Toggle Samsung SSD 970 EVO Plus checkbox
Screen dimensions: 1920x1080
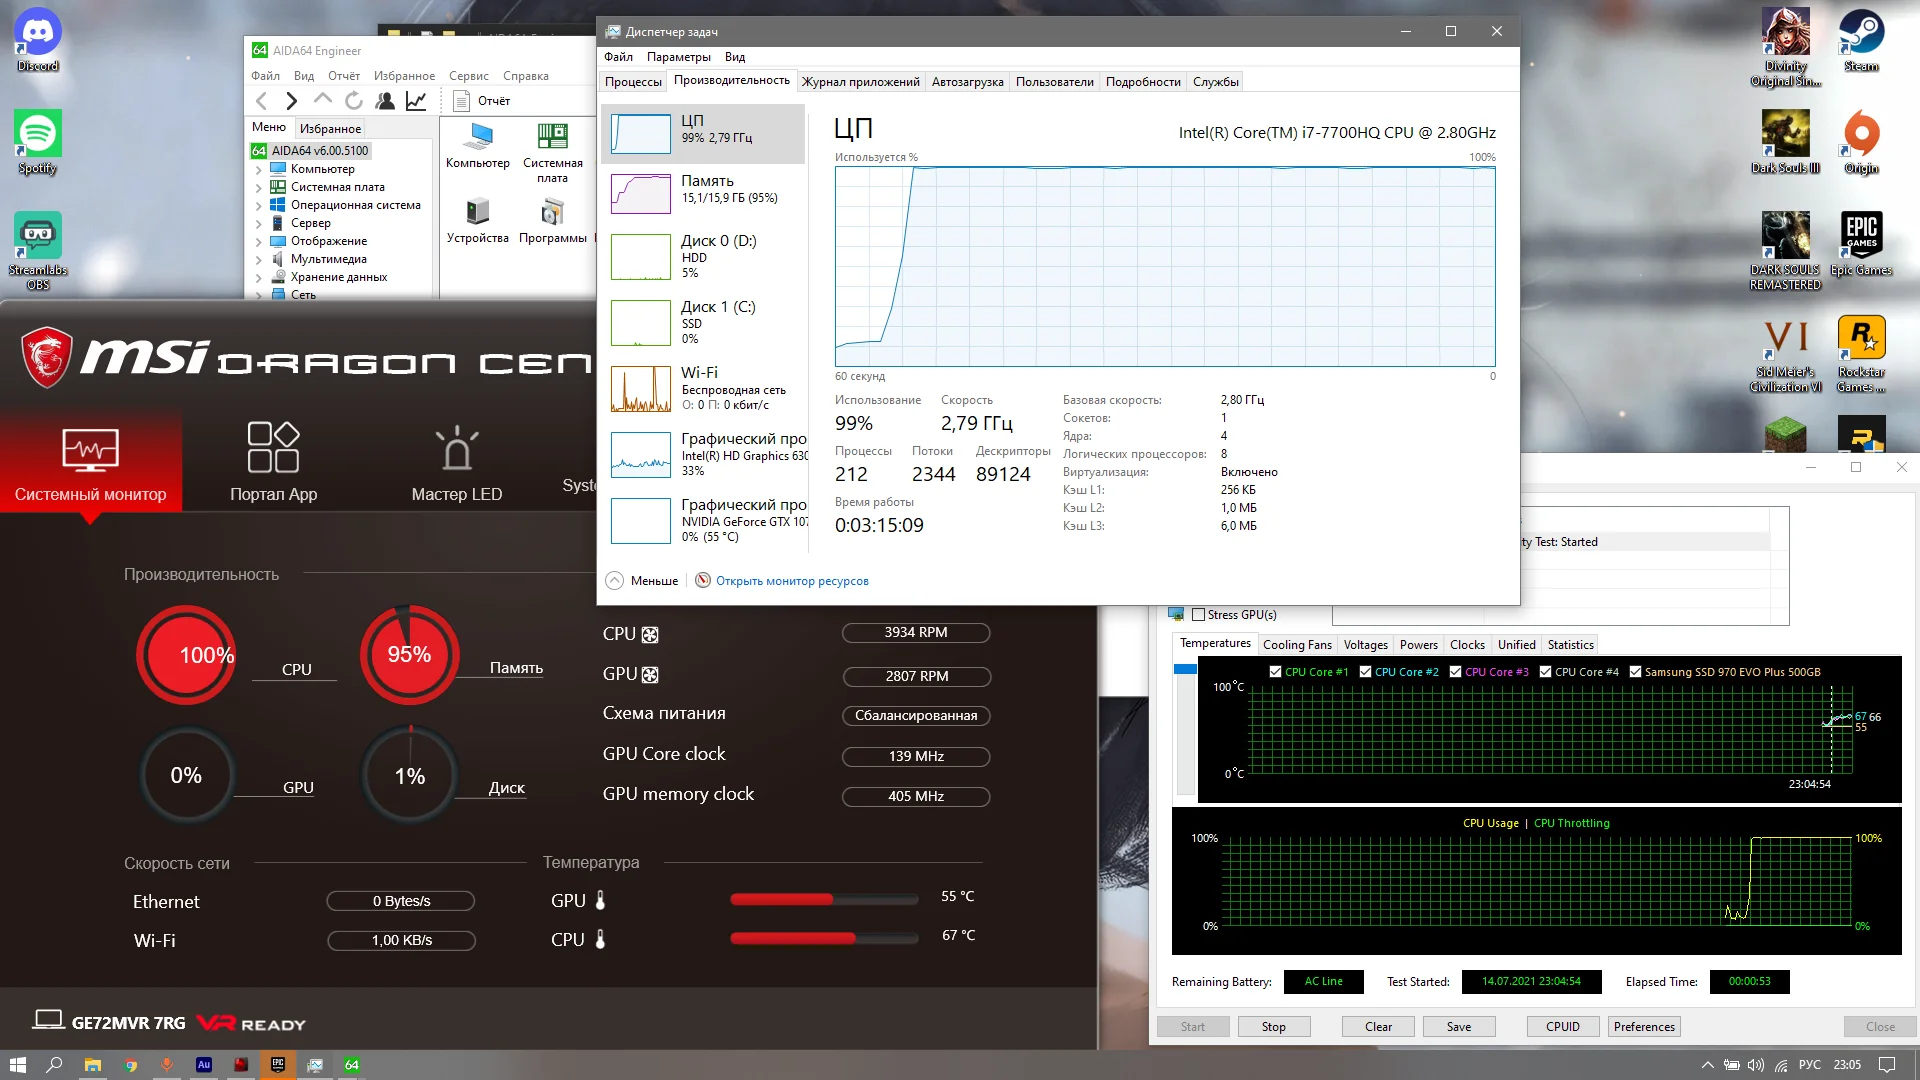pyautogui.click(x=1635, y=672)
